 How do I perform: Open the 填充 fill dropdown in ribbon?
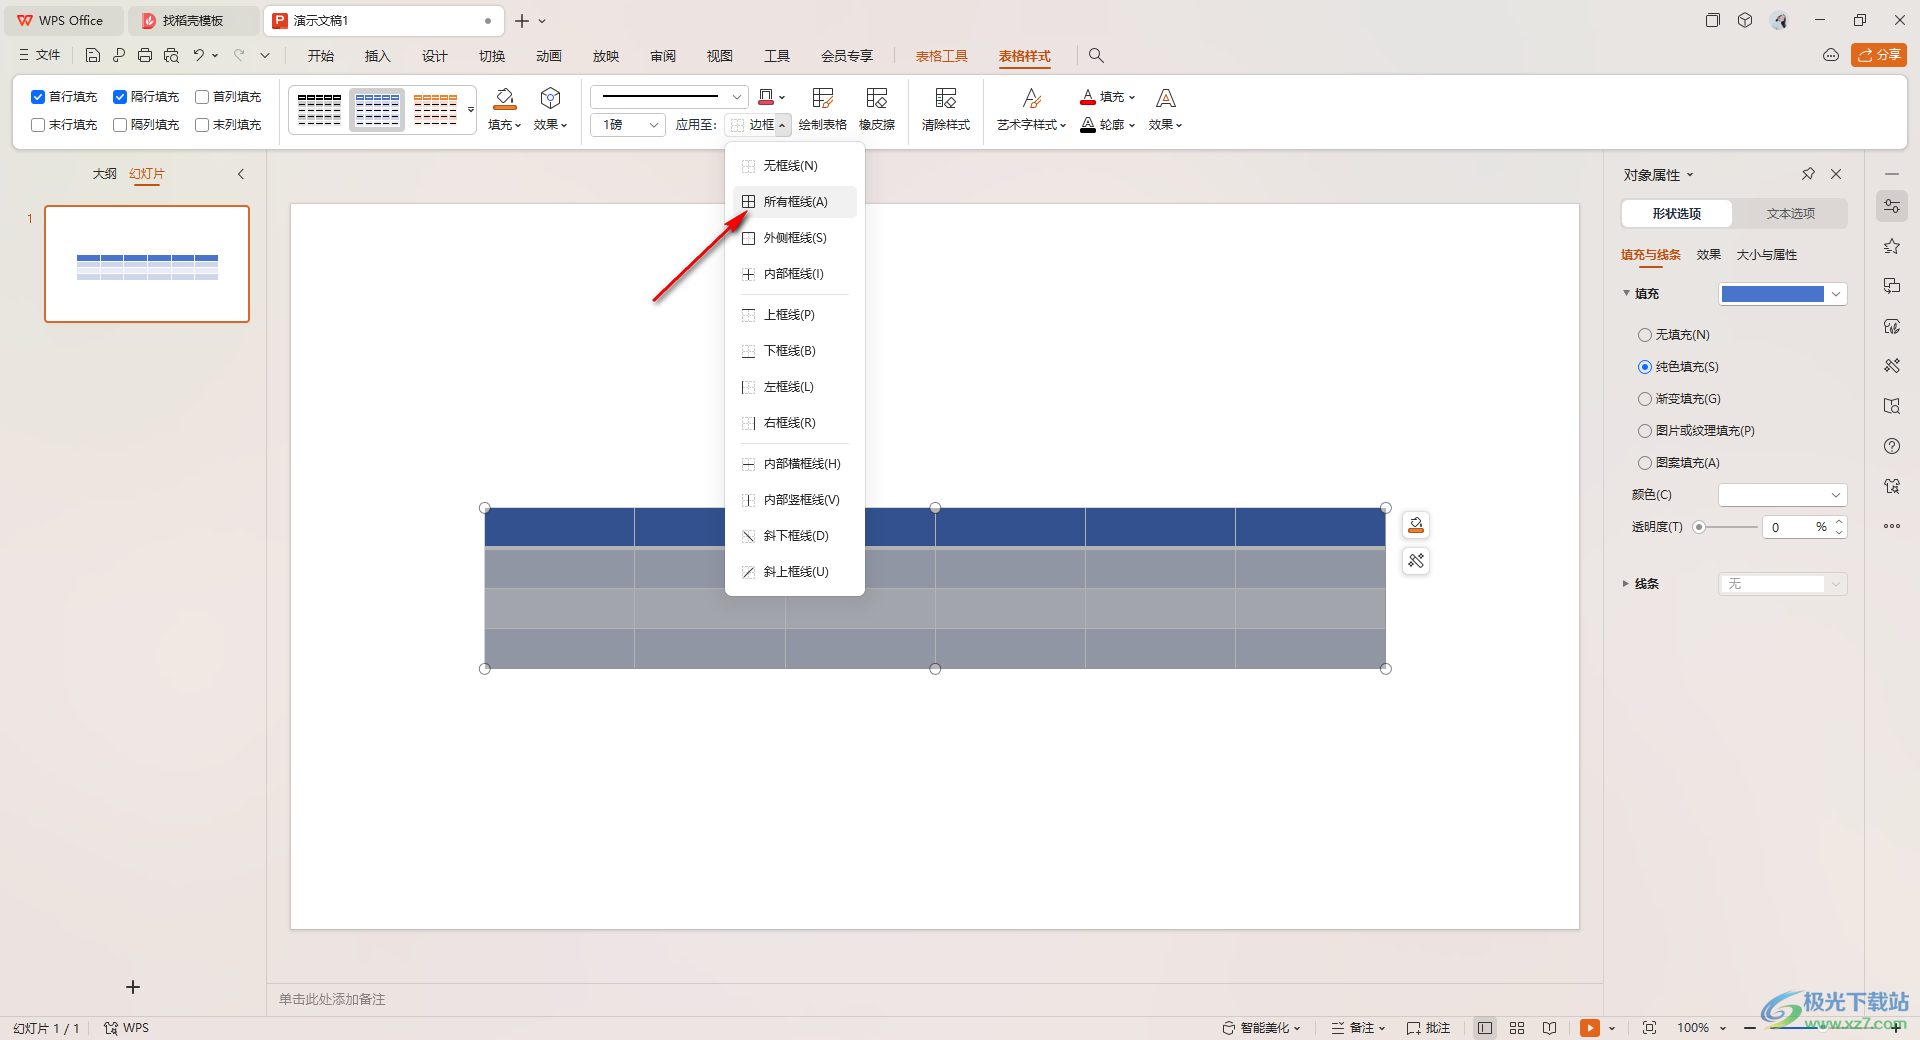coord(505,125)
